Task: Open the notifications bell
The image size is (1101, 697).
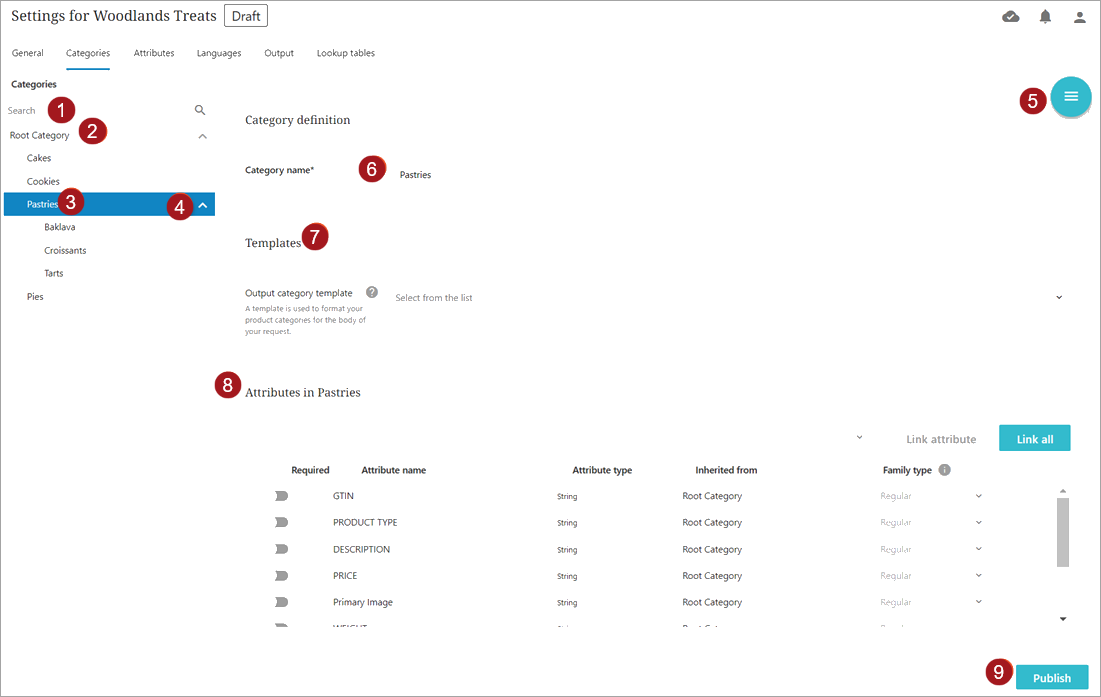Action: (1045, 17)
